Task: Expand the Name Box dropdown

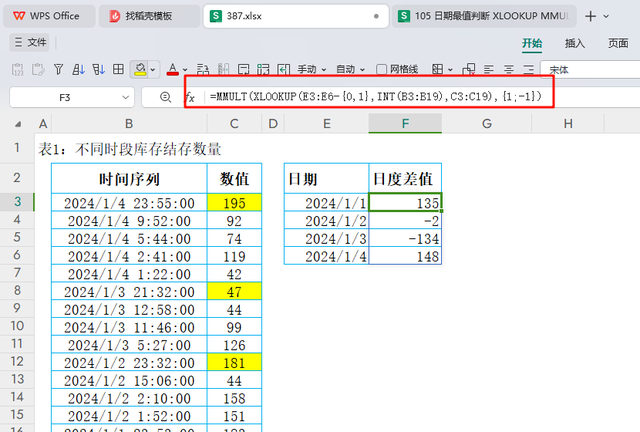Action: coord(126,97)
